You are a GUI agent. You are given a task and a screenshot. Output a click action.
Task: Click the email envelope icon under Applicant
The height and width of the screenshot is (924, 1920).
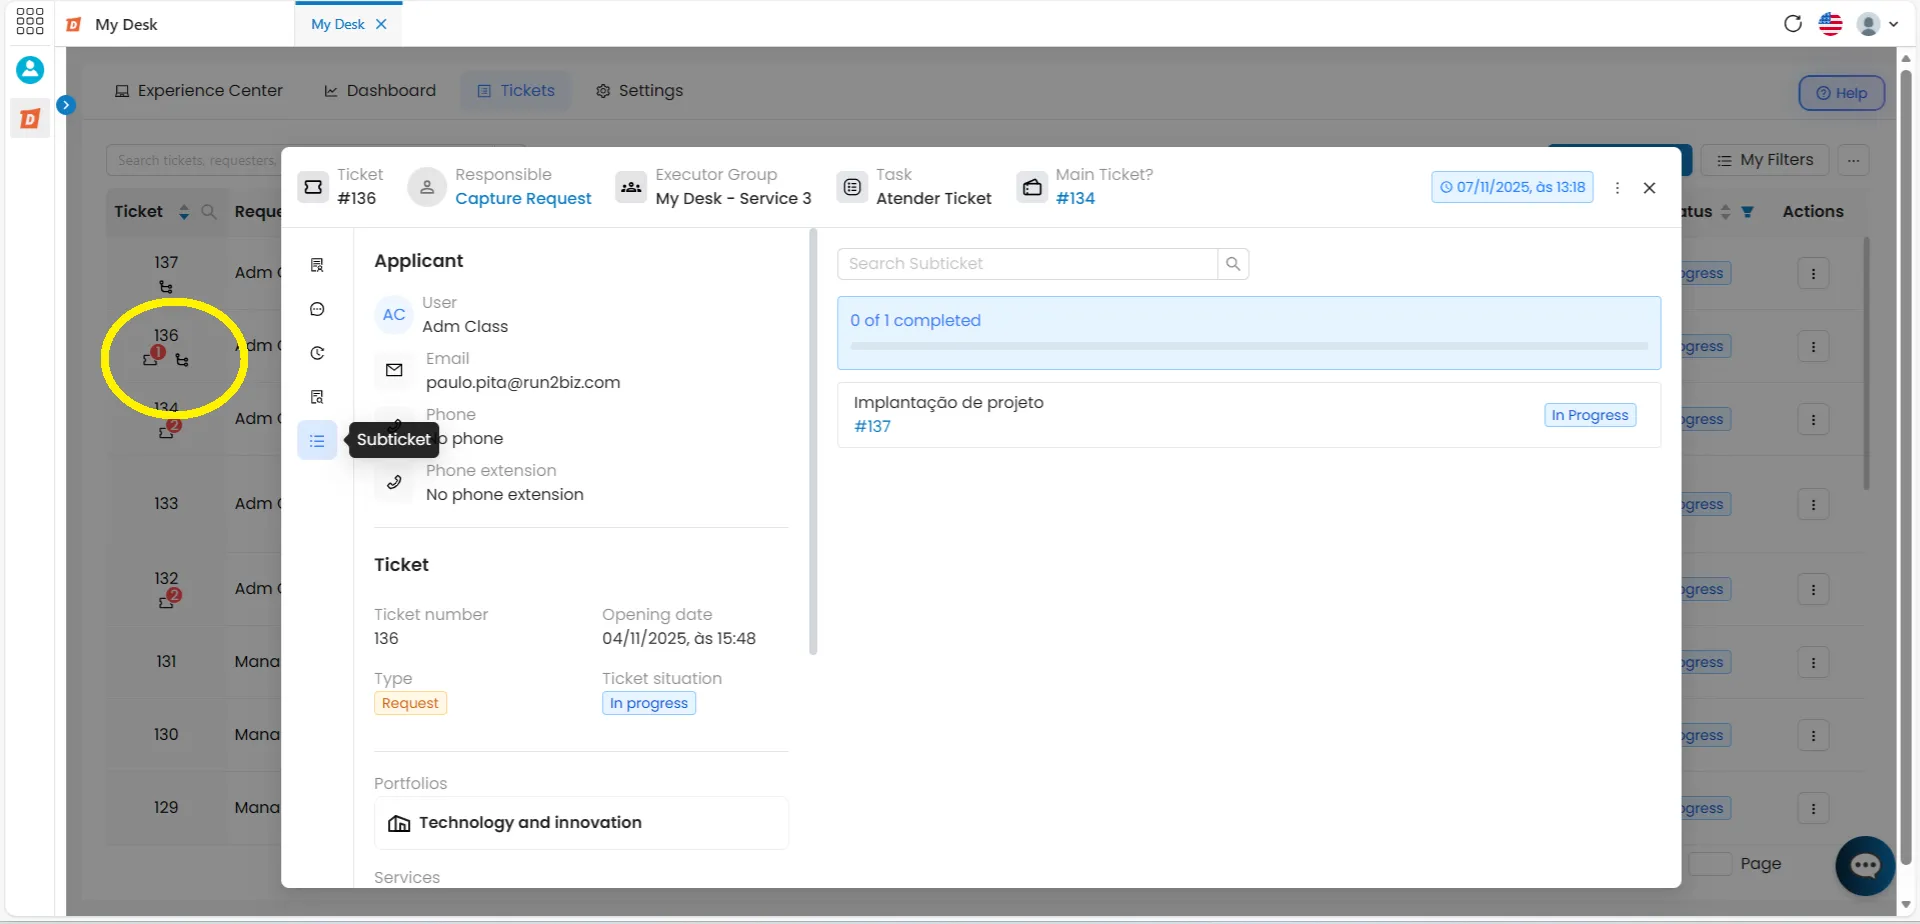pos(394,370)
